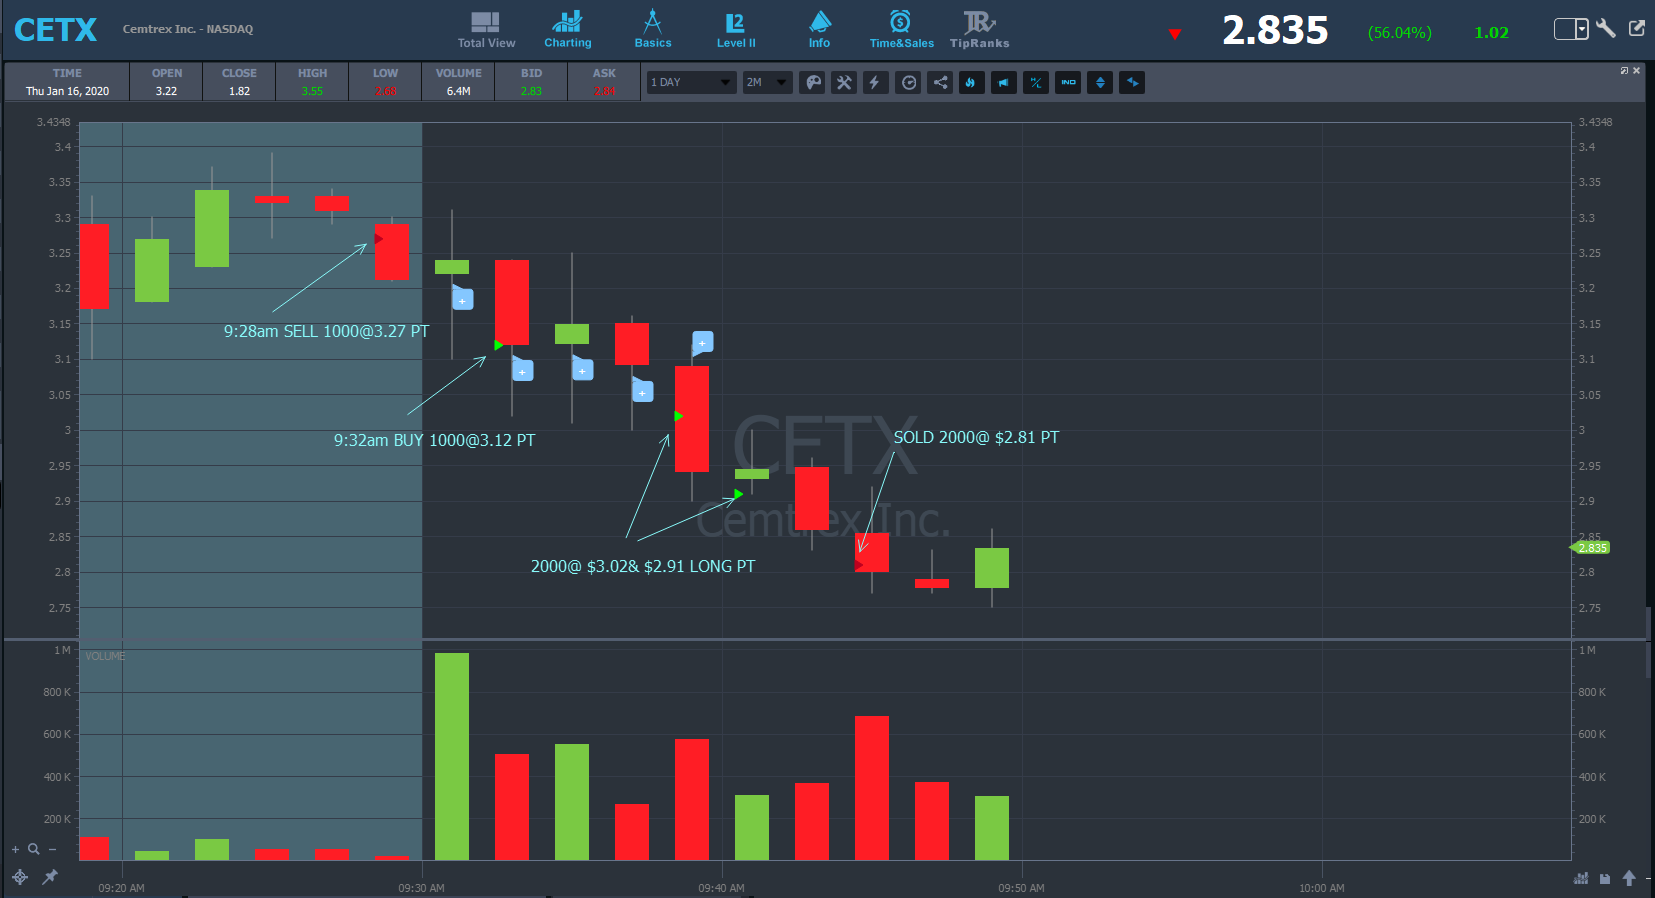Close the chart panel

click(x=1636, y=70)
